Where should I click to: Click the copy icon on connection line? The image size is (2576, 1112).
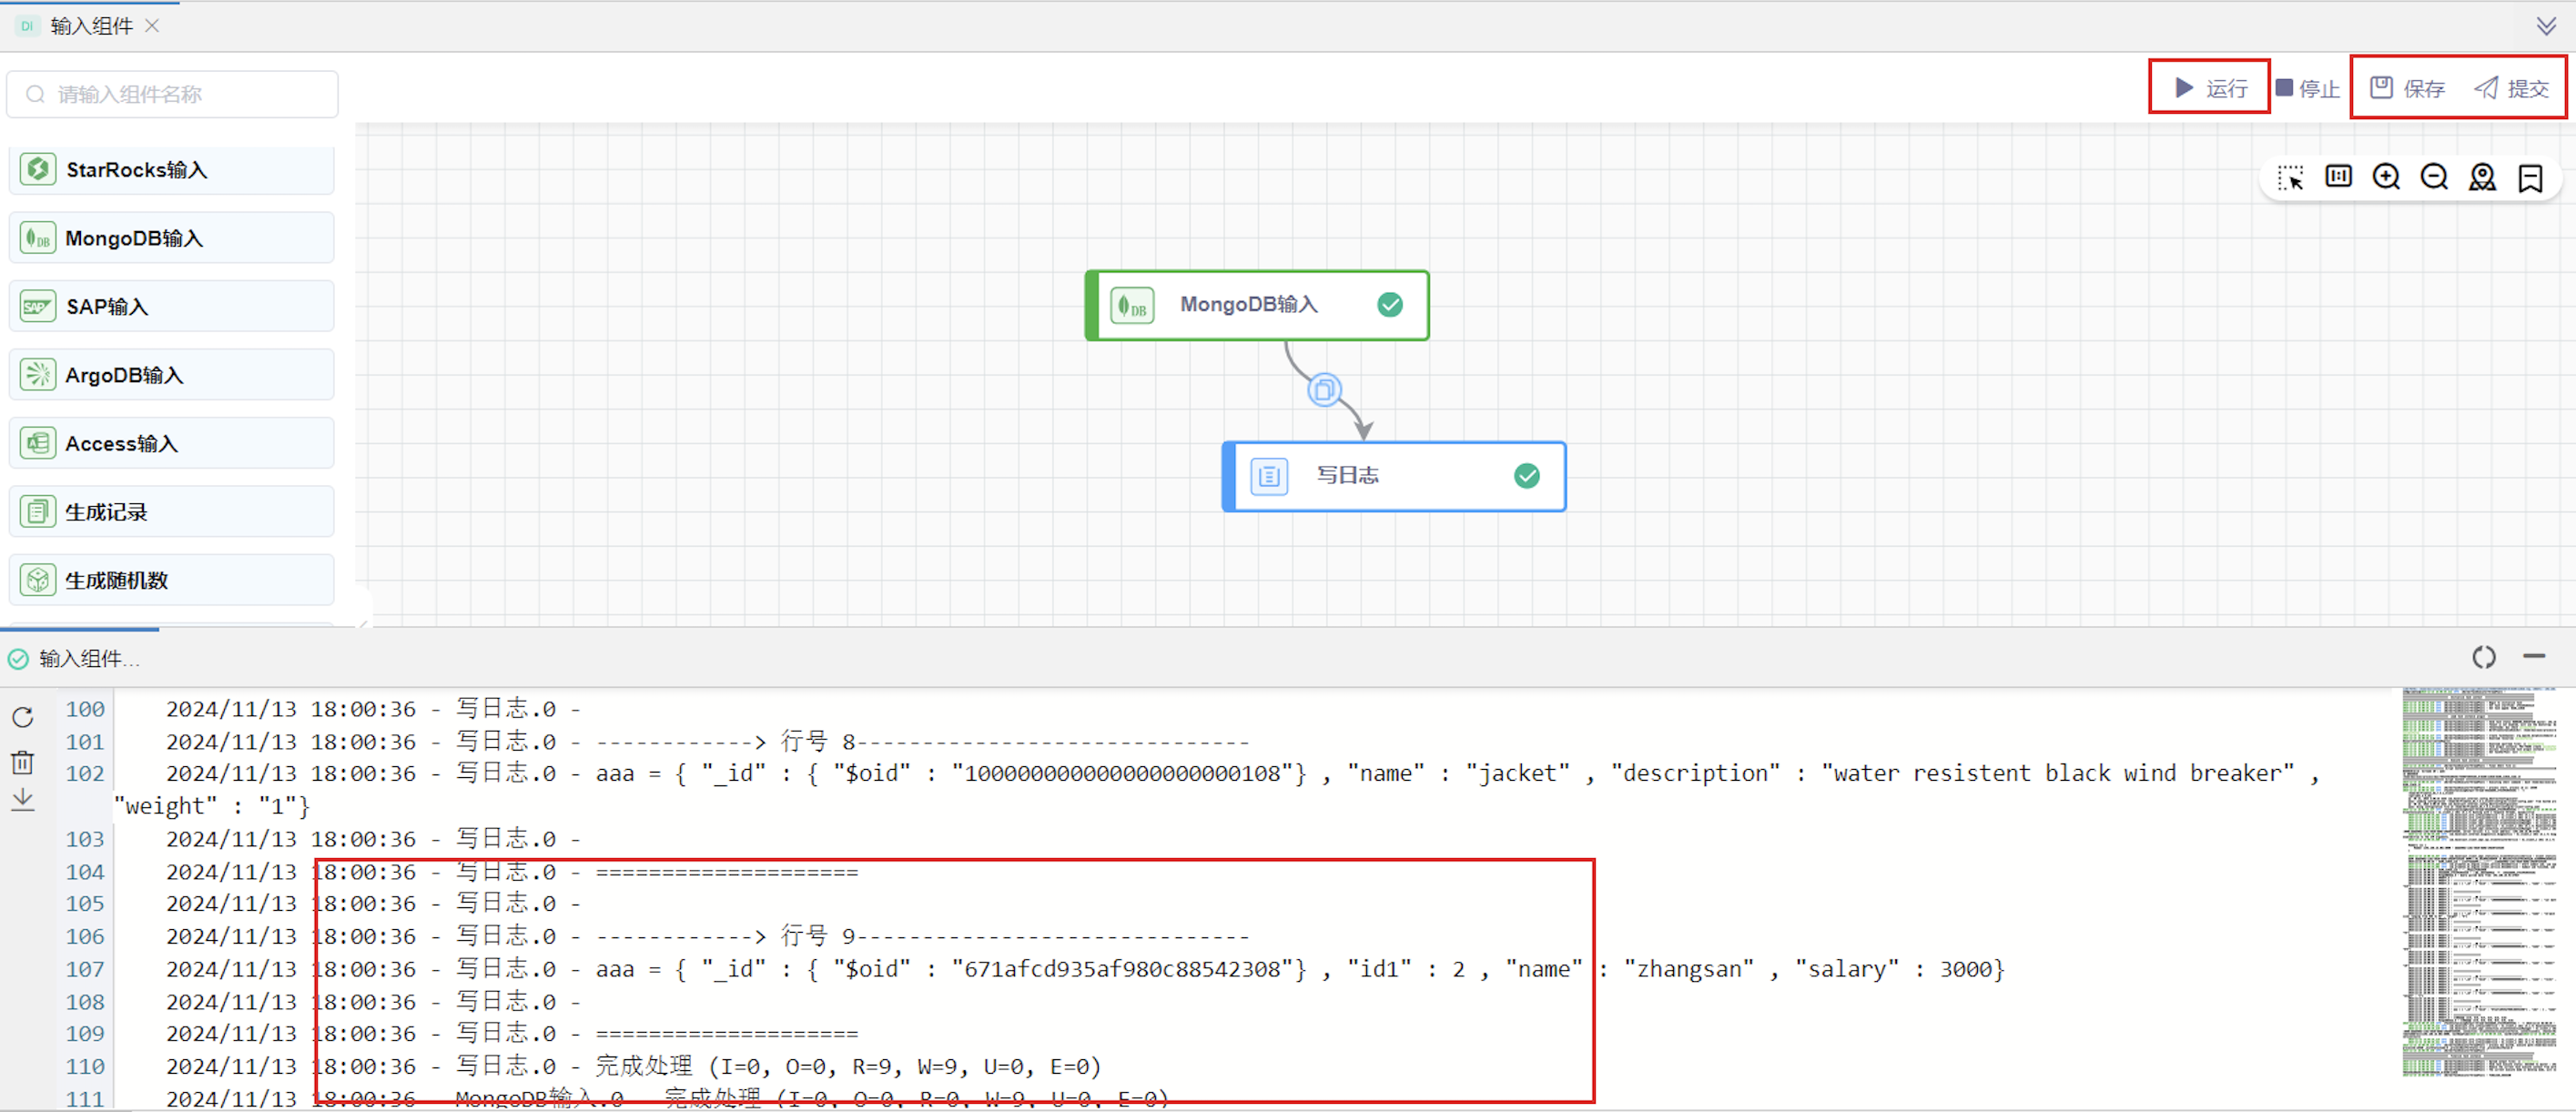(1324, 390)
